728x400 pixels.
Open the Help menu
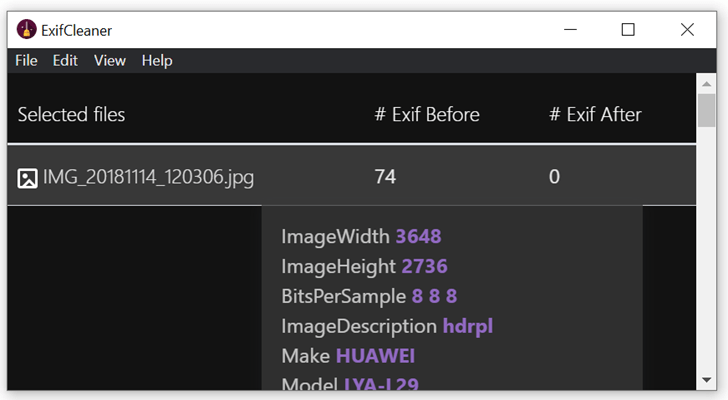pyautogui.click(x=157, y=61)
